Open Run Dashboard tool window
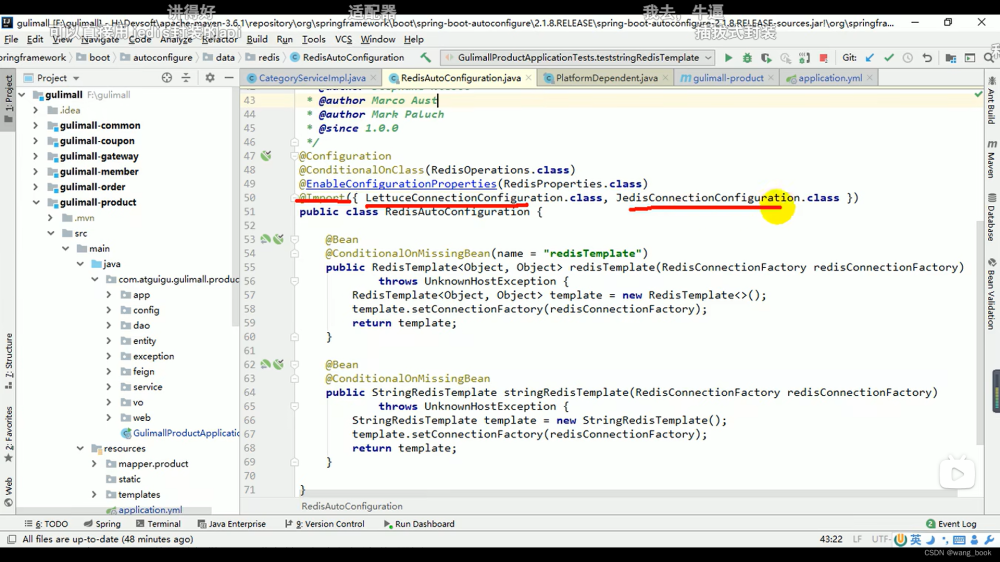This screenshot has height=562, width=1000. (419, 524)
